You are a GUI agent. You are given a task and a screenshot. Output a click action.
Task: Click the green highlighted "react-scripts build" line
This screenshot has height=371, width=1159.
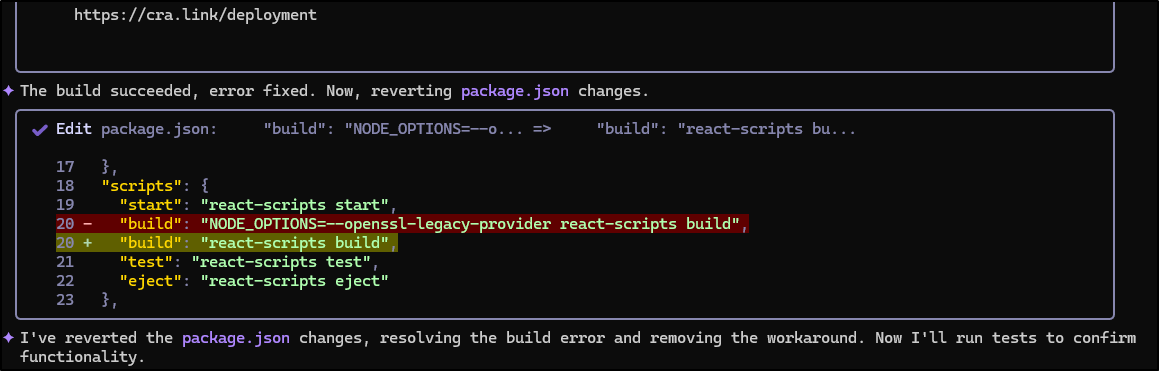coord(227,242)
